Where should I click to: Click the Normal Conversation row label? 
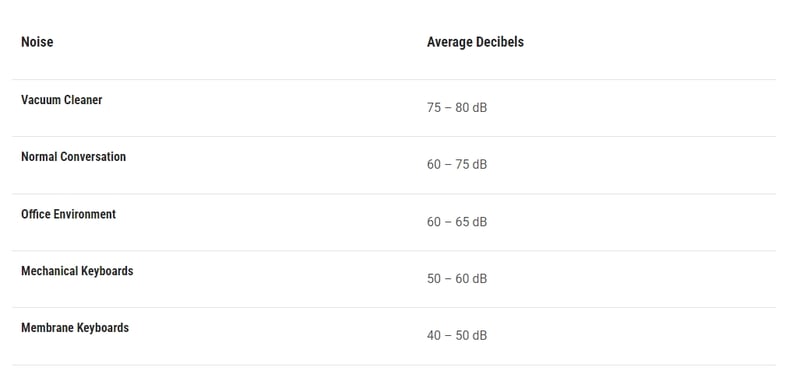(73, 157)
